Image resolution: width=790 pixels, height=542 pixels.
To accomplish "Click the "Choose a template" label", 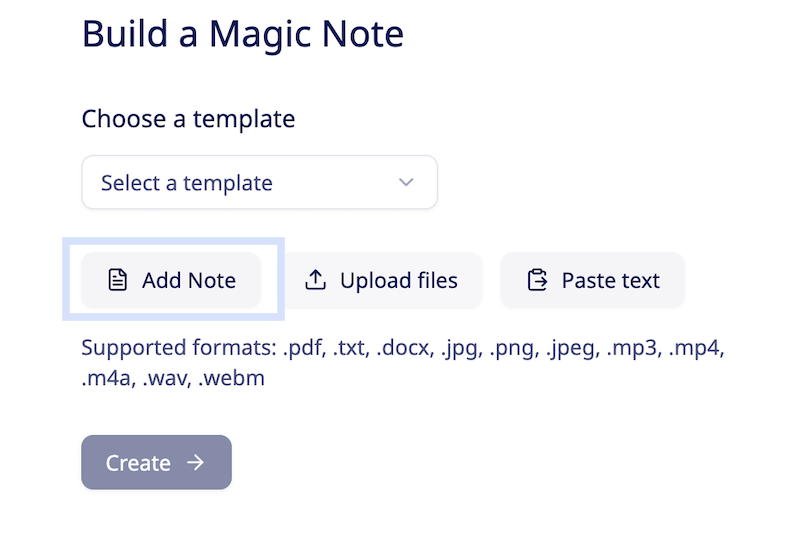I will [188, 119].
